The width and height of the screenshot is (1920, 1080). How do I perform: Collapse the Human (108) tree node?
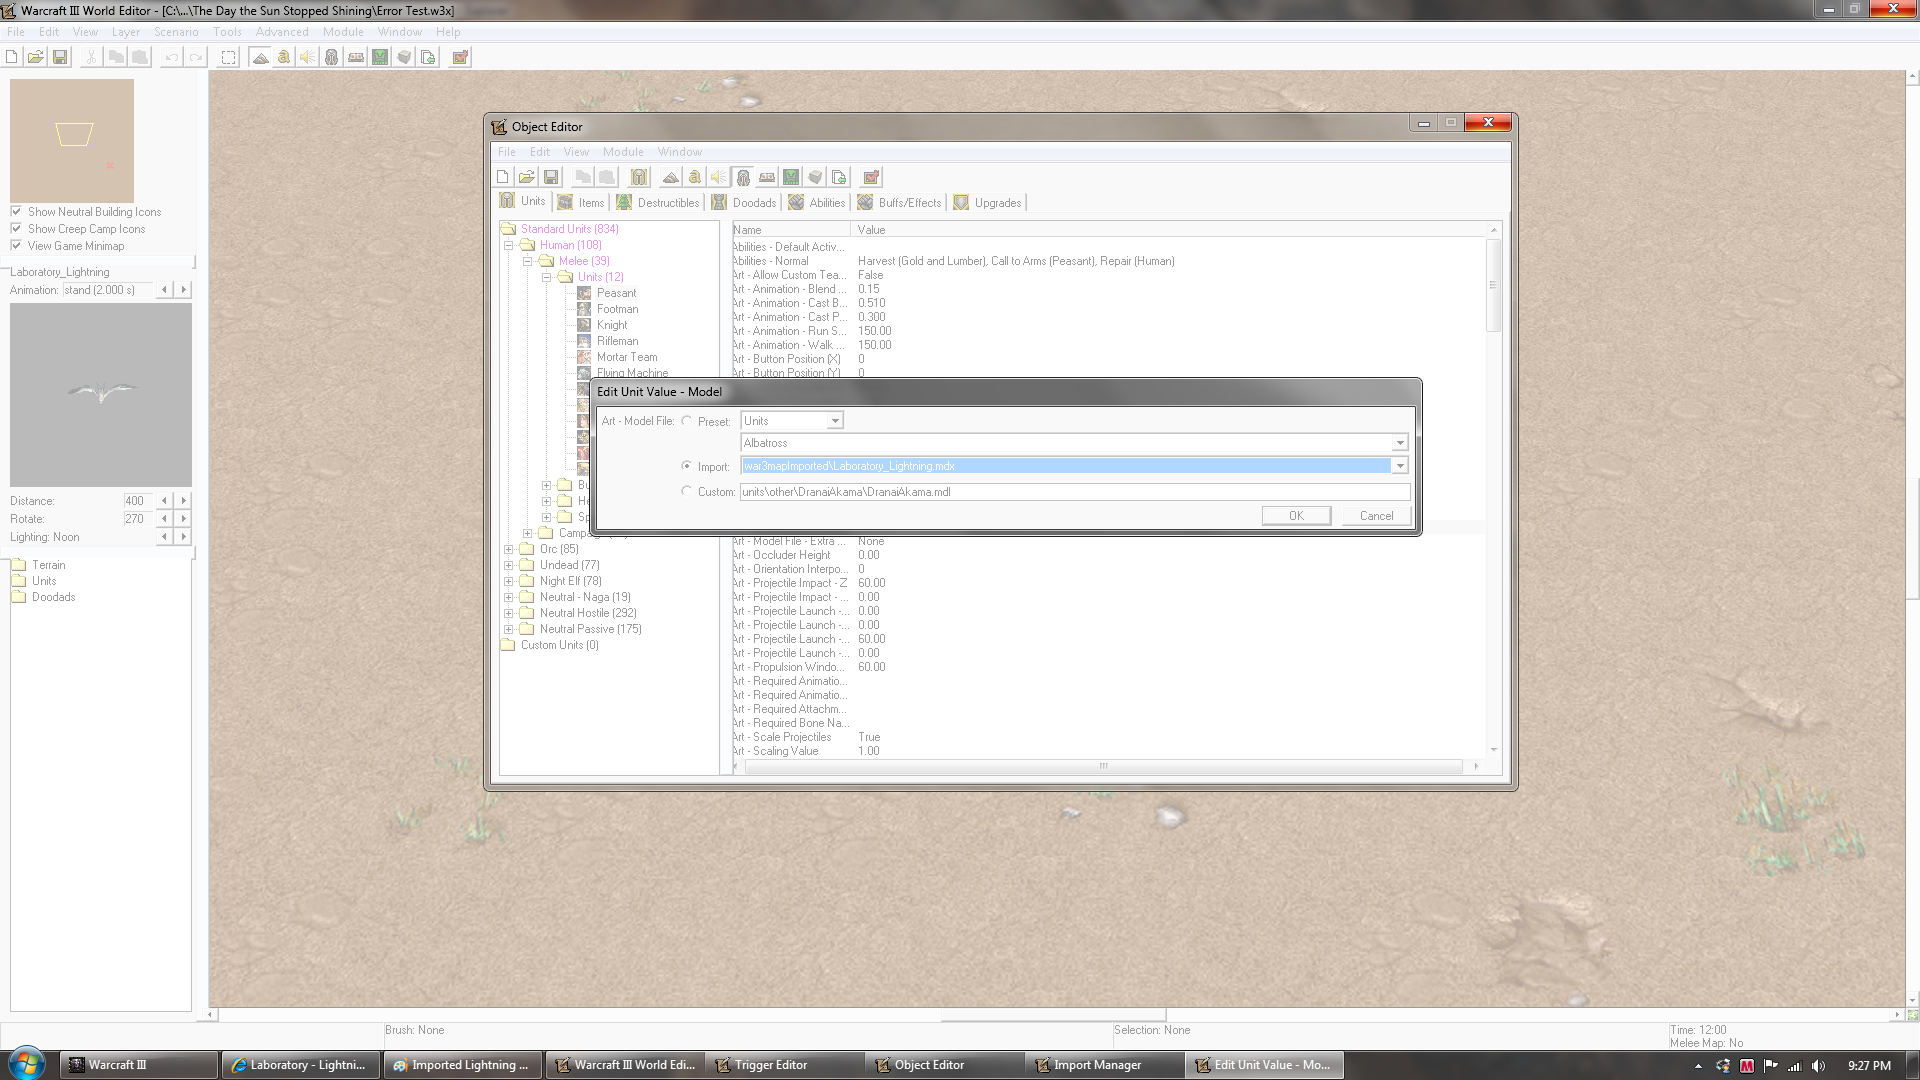(508, 245)
